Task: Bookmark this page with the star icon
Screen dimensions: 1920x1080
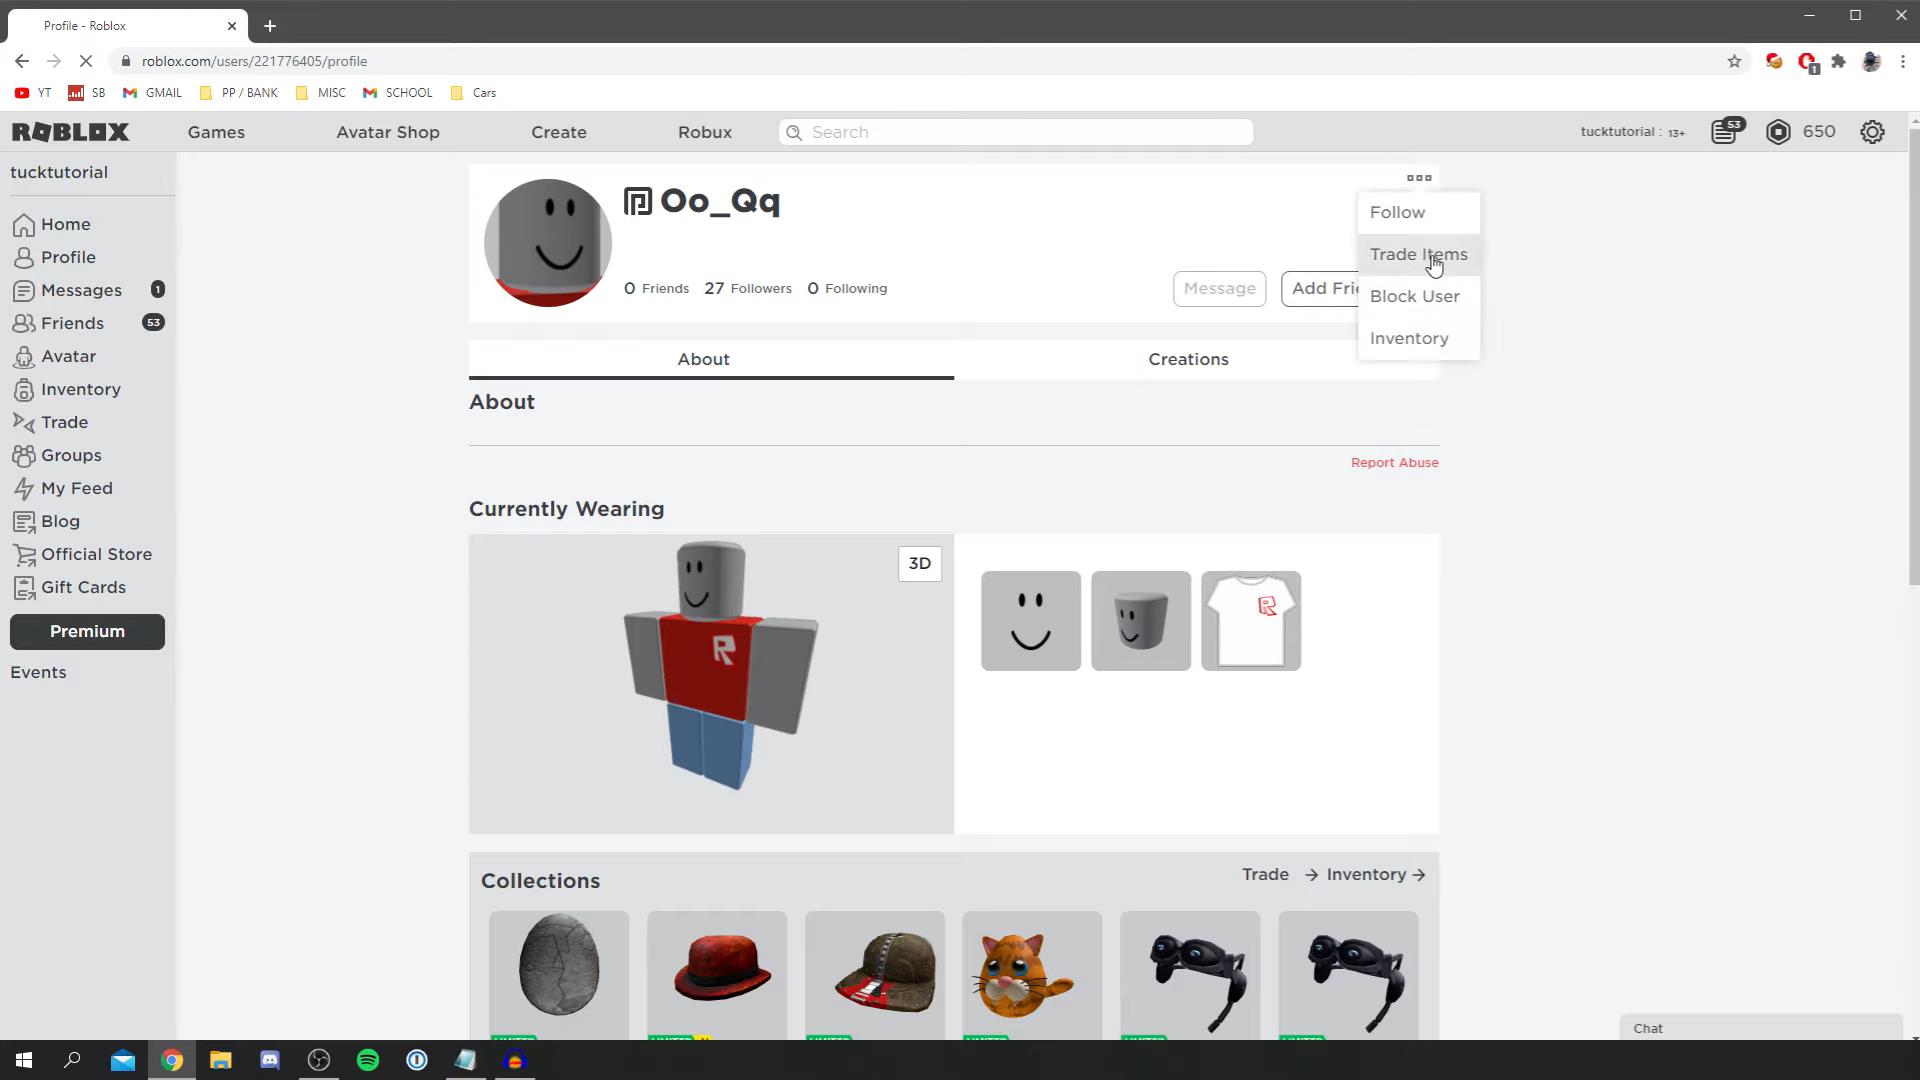Action: click(1734, 61)
